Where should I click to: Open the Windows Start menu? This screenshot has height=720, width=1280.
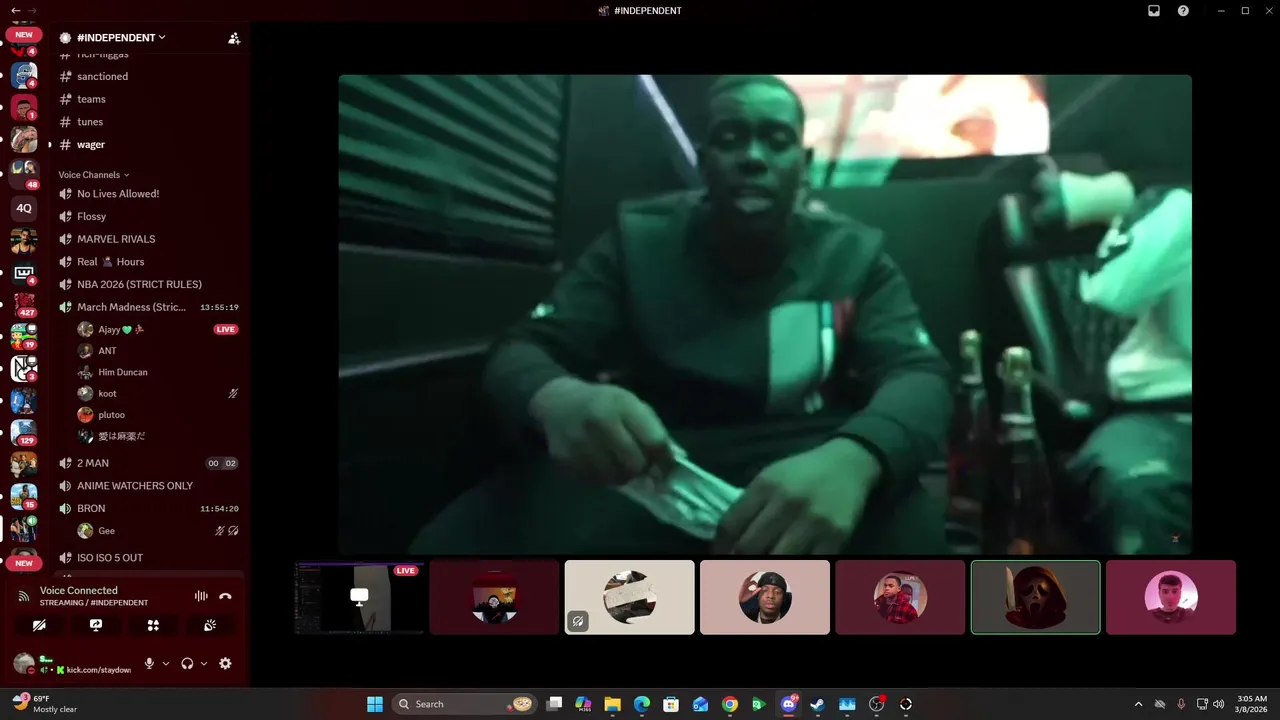click(x=375, y=704)
